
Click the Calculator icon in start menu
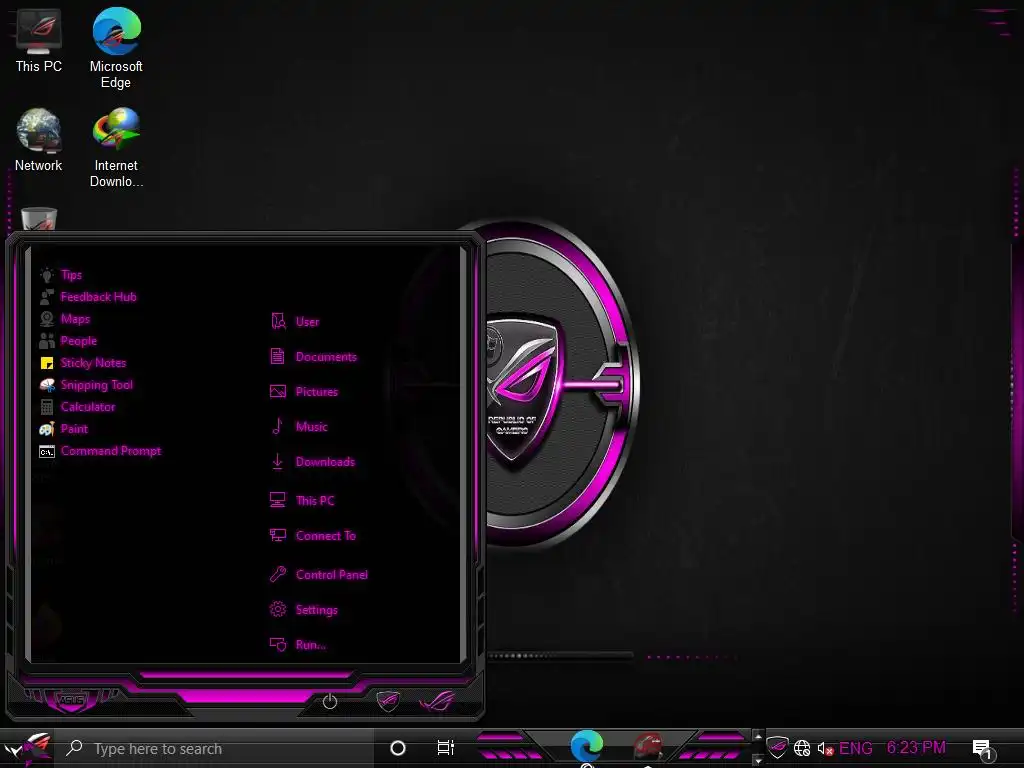pyautogui.click(x=47, y=407)
